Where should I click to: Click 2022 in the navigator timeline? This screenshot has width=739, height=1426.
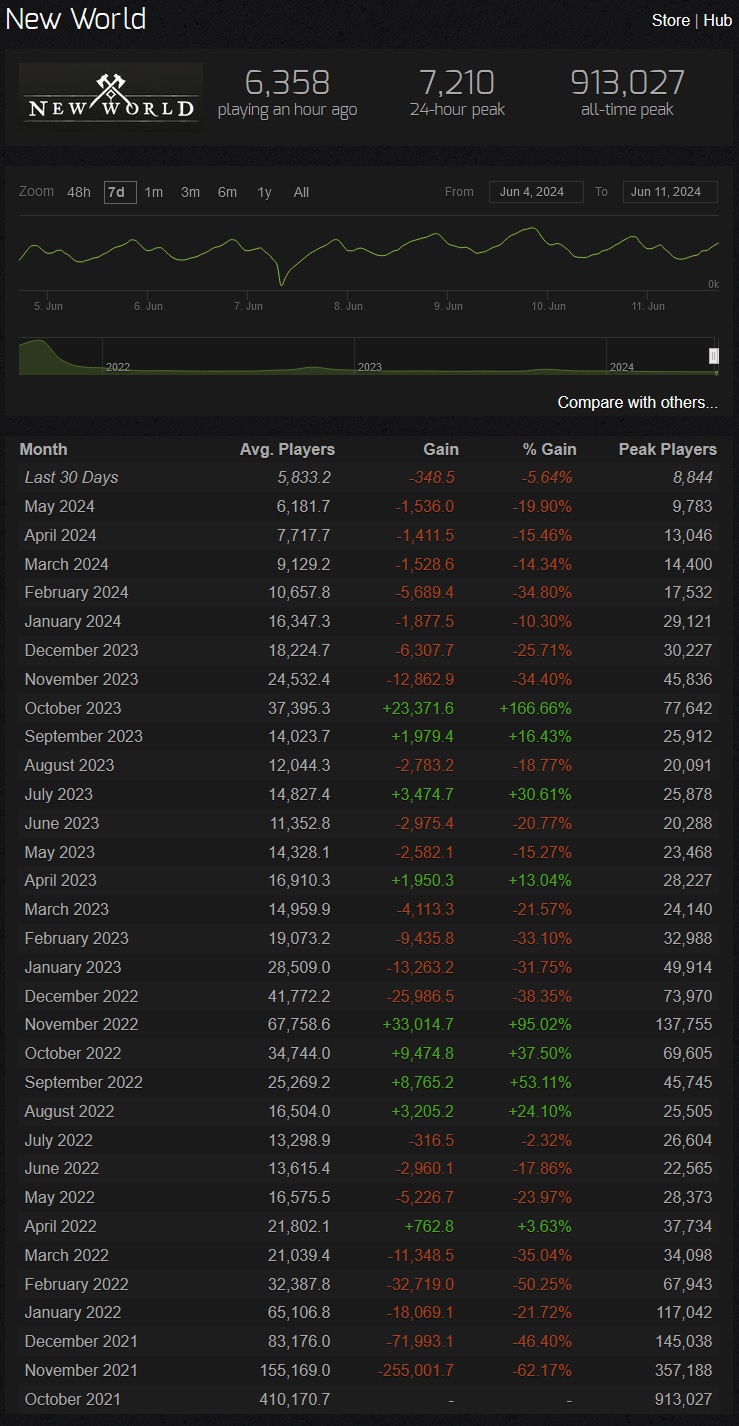tap(118, 367)
